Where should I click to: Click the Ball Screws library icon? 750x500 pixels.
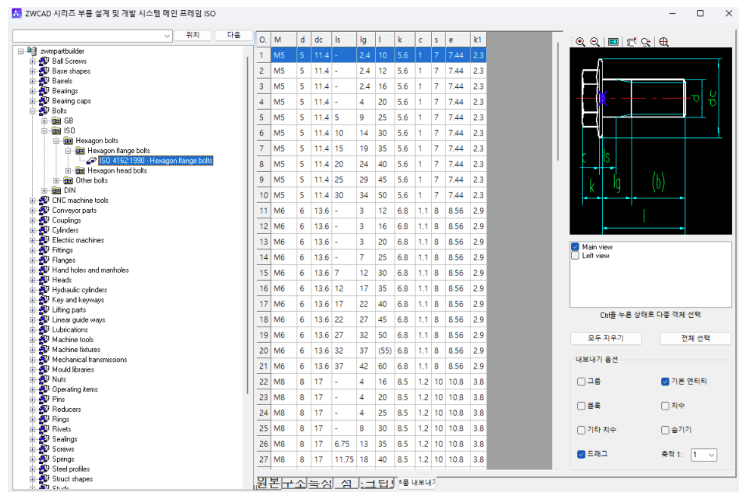(44, 61)
